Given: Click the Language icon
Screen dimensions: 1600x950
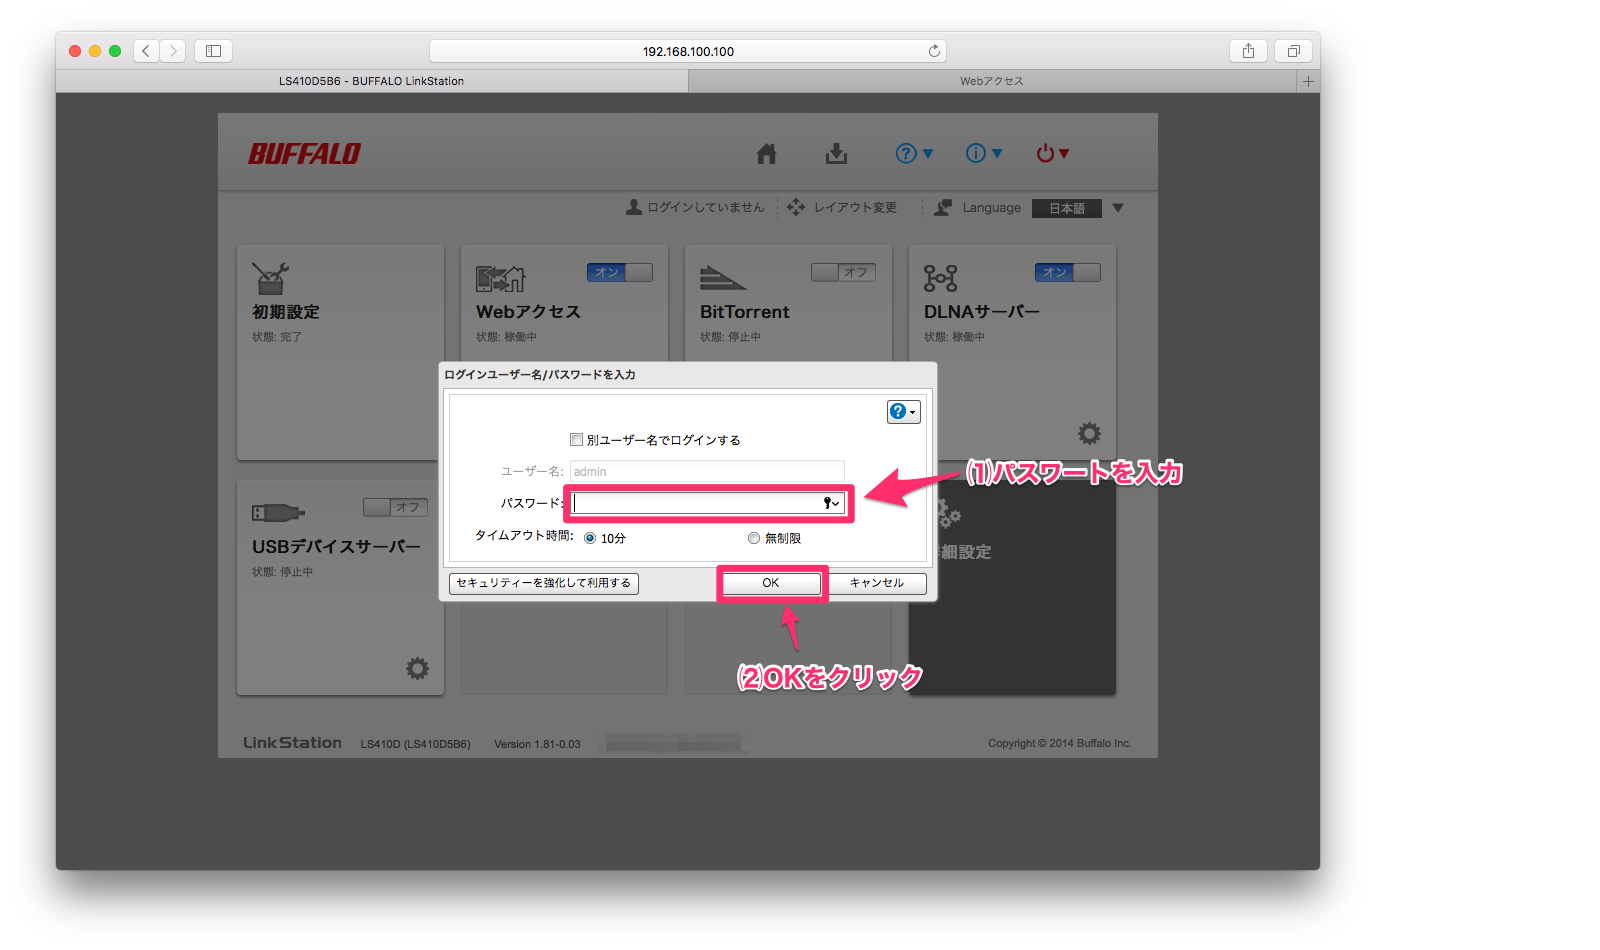Looking at the screenshot, I should 943,207.
